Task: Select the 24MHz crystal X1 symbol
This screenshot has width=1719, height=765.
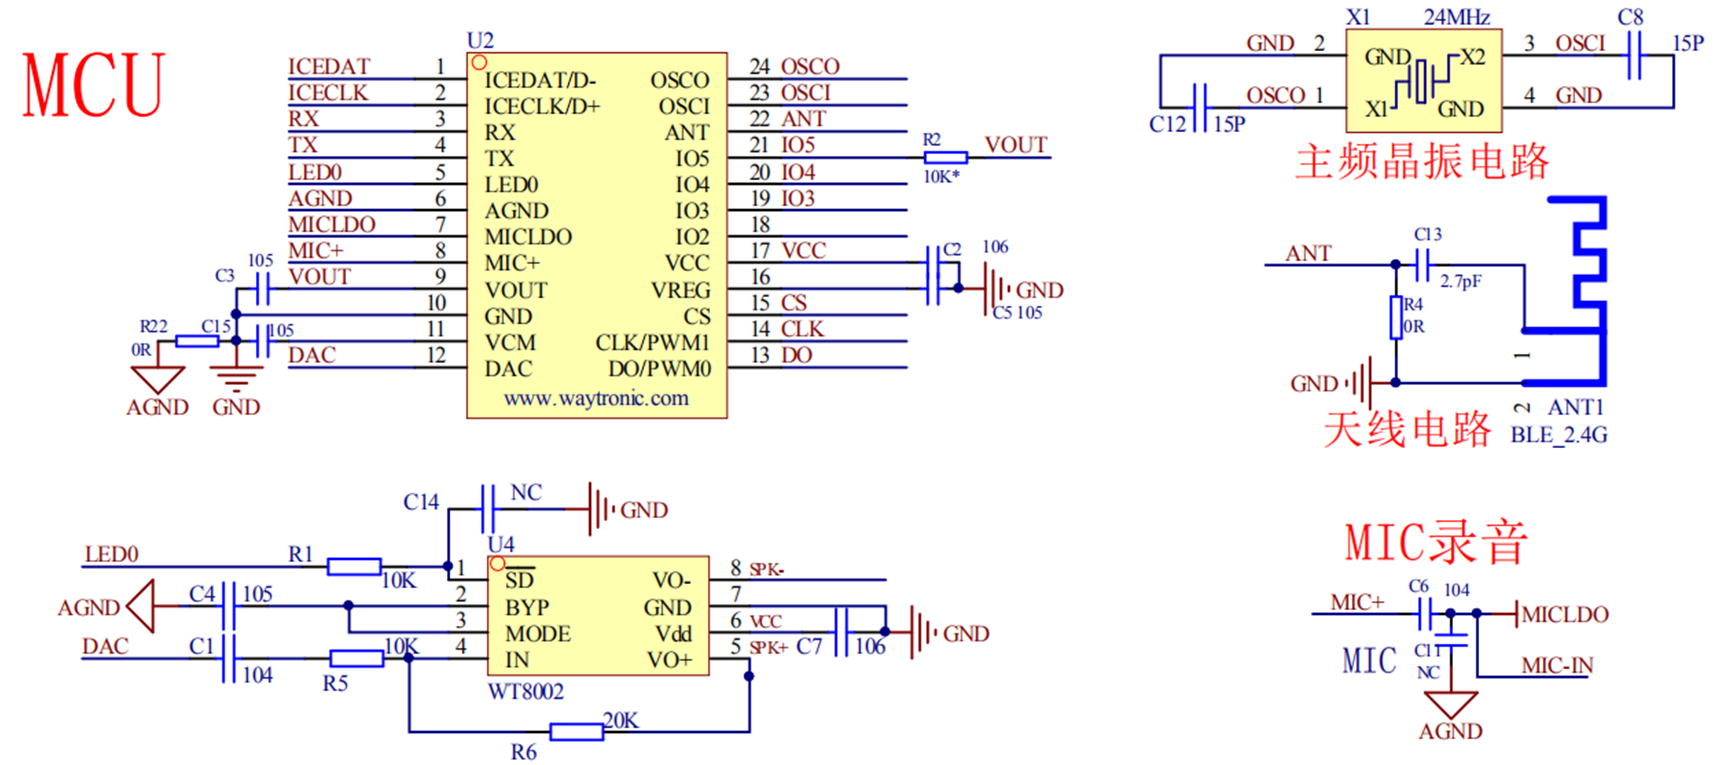Action: tap(1424, 81)
